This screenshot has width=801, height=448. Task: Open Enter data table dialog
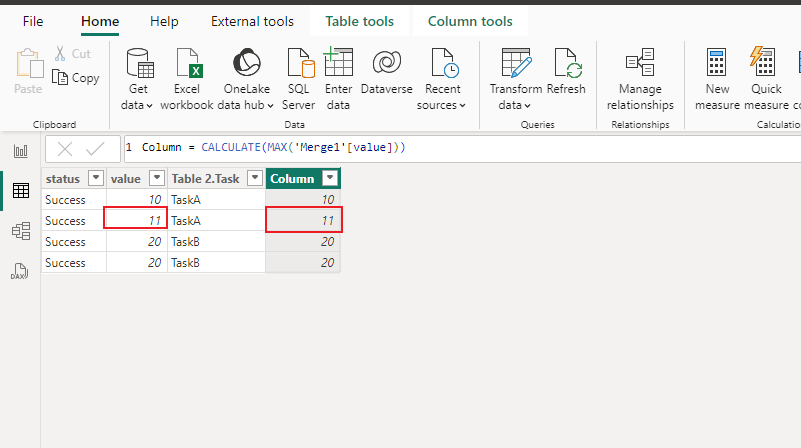(x=338, y=79)
